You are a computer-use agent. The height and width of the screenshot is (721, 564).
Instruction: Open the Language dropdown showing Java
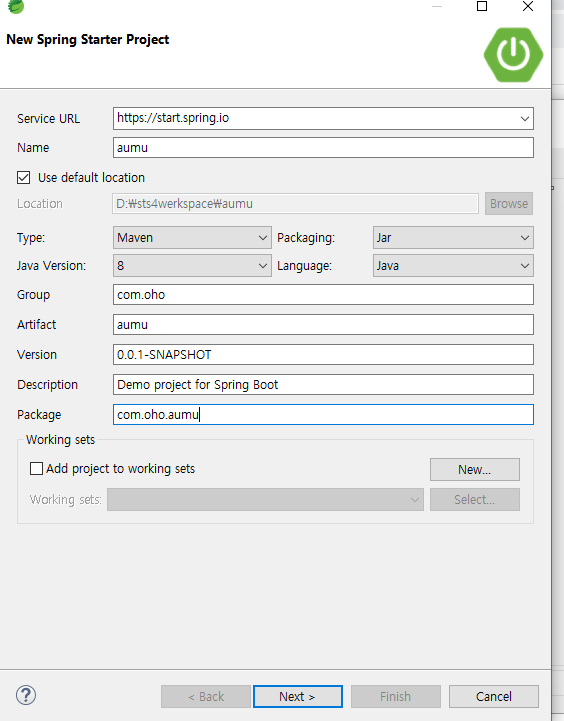(x=453, y=266)
